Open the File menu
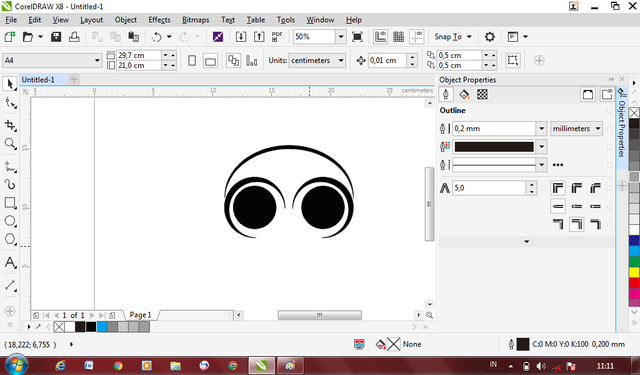Image resolution: width=640 pixels, height=375 pixels. [x=11, y=20]
